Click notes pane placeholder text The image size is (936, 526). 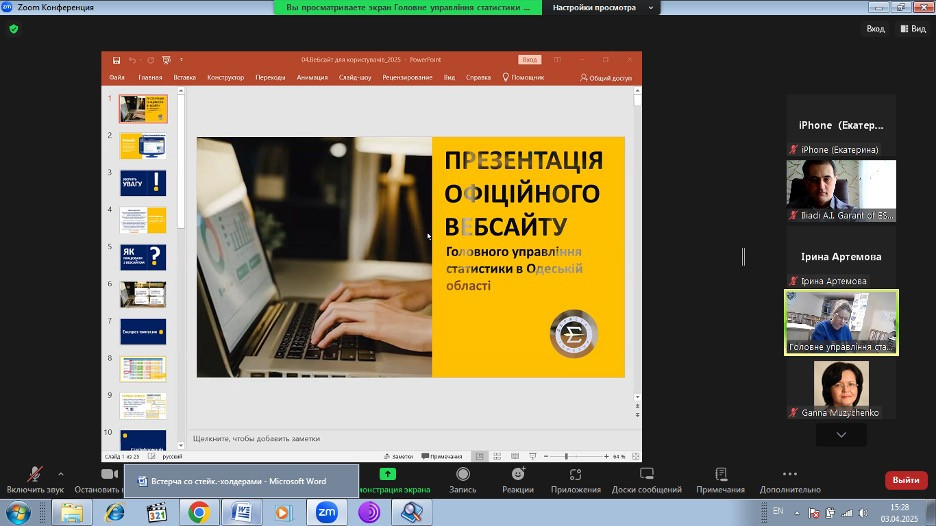tap(257, 438)
